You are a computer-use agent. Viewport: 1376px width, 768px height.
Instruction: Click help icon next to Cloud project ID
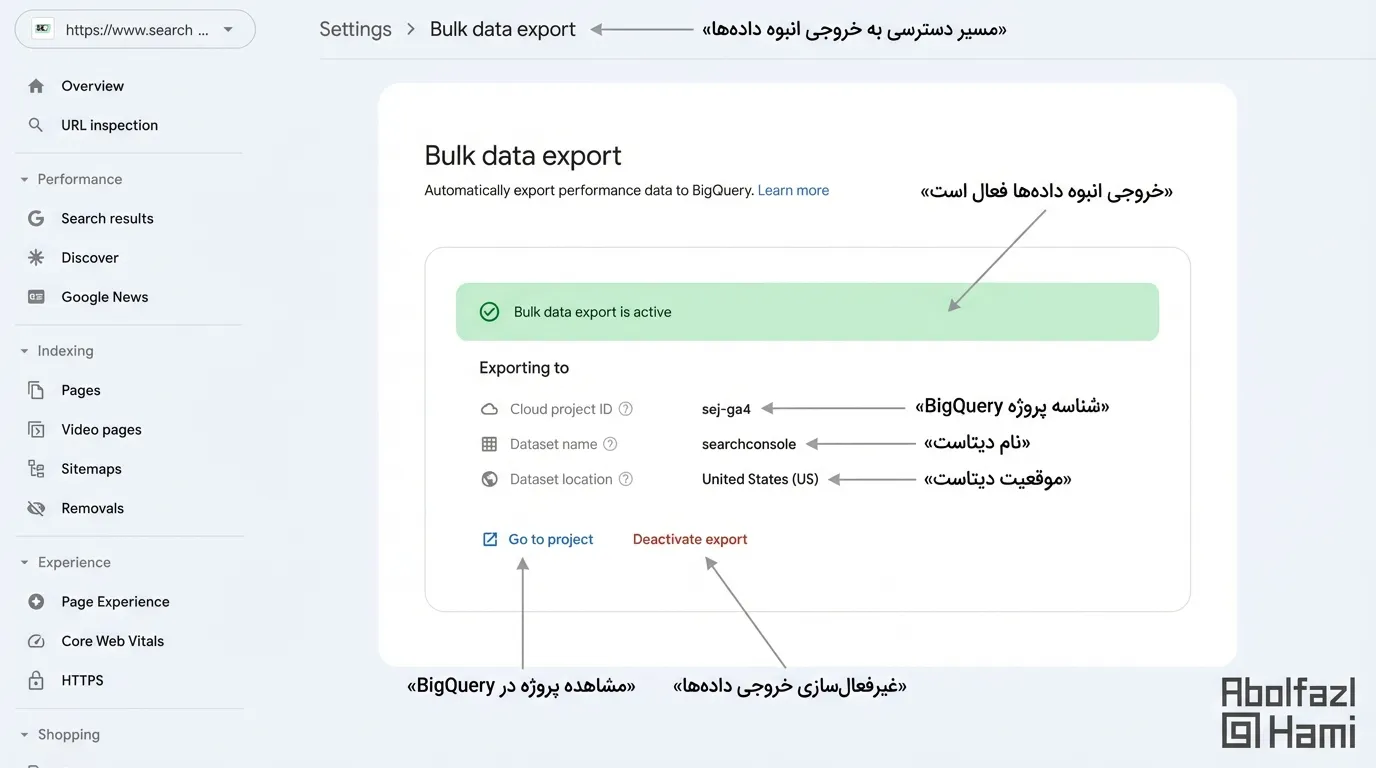[x=626, y=409]
